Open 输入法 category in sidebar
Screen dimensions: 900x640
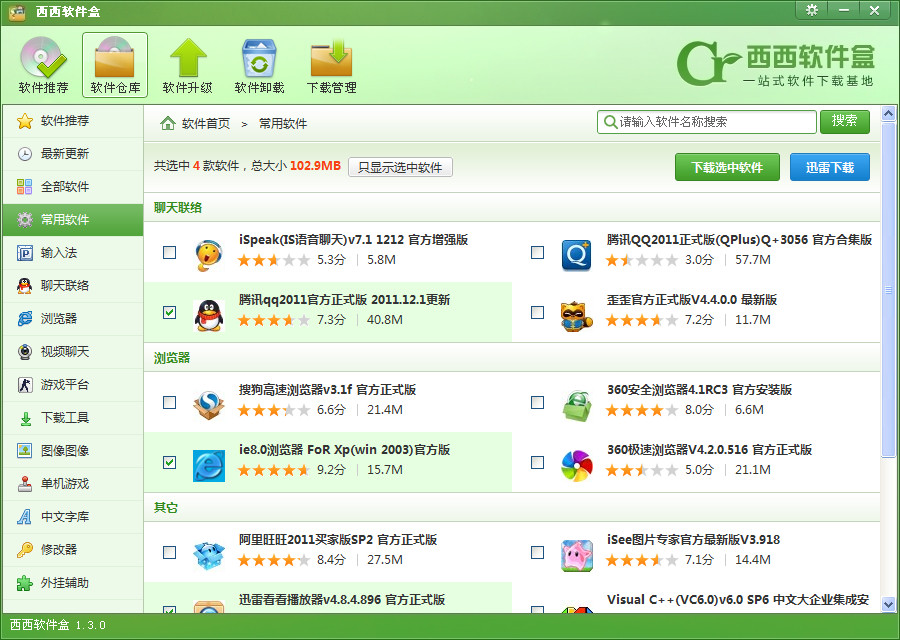73,253
